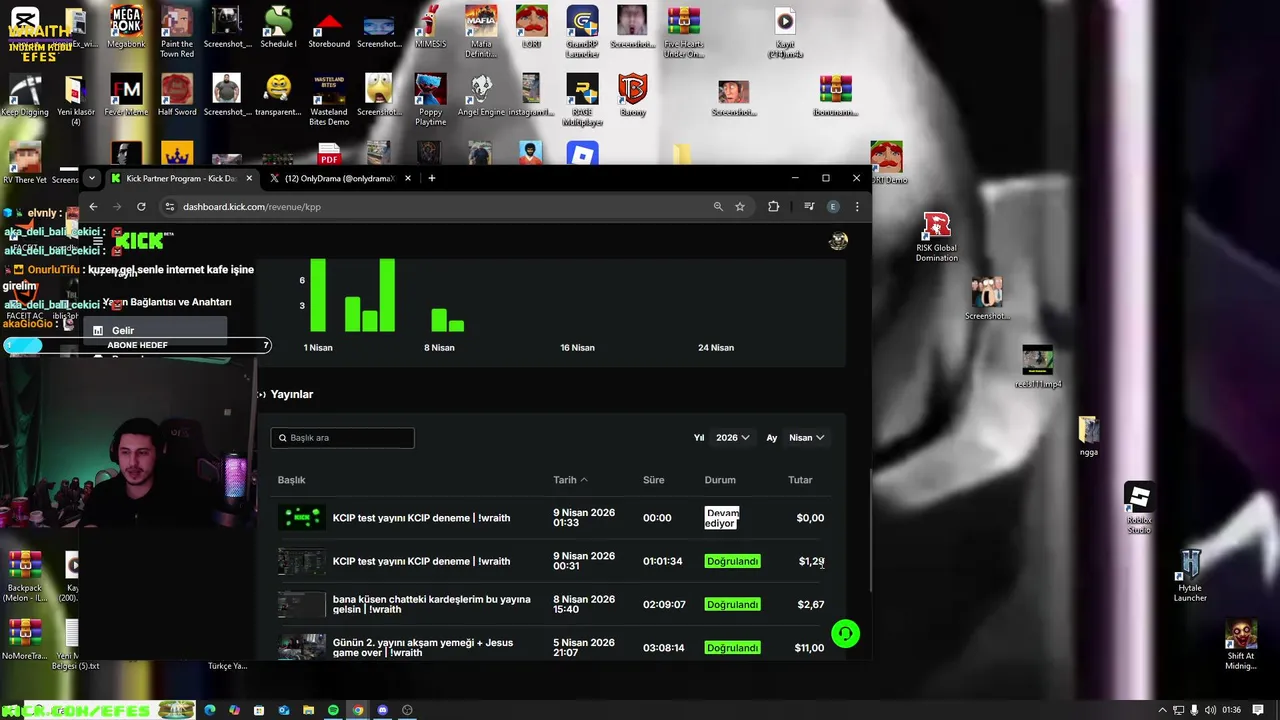Toggle the Kick sidebar hamburger menu
This screenshot has height=720, width=1280.
click(98, 240)
